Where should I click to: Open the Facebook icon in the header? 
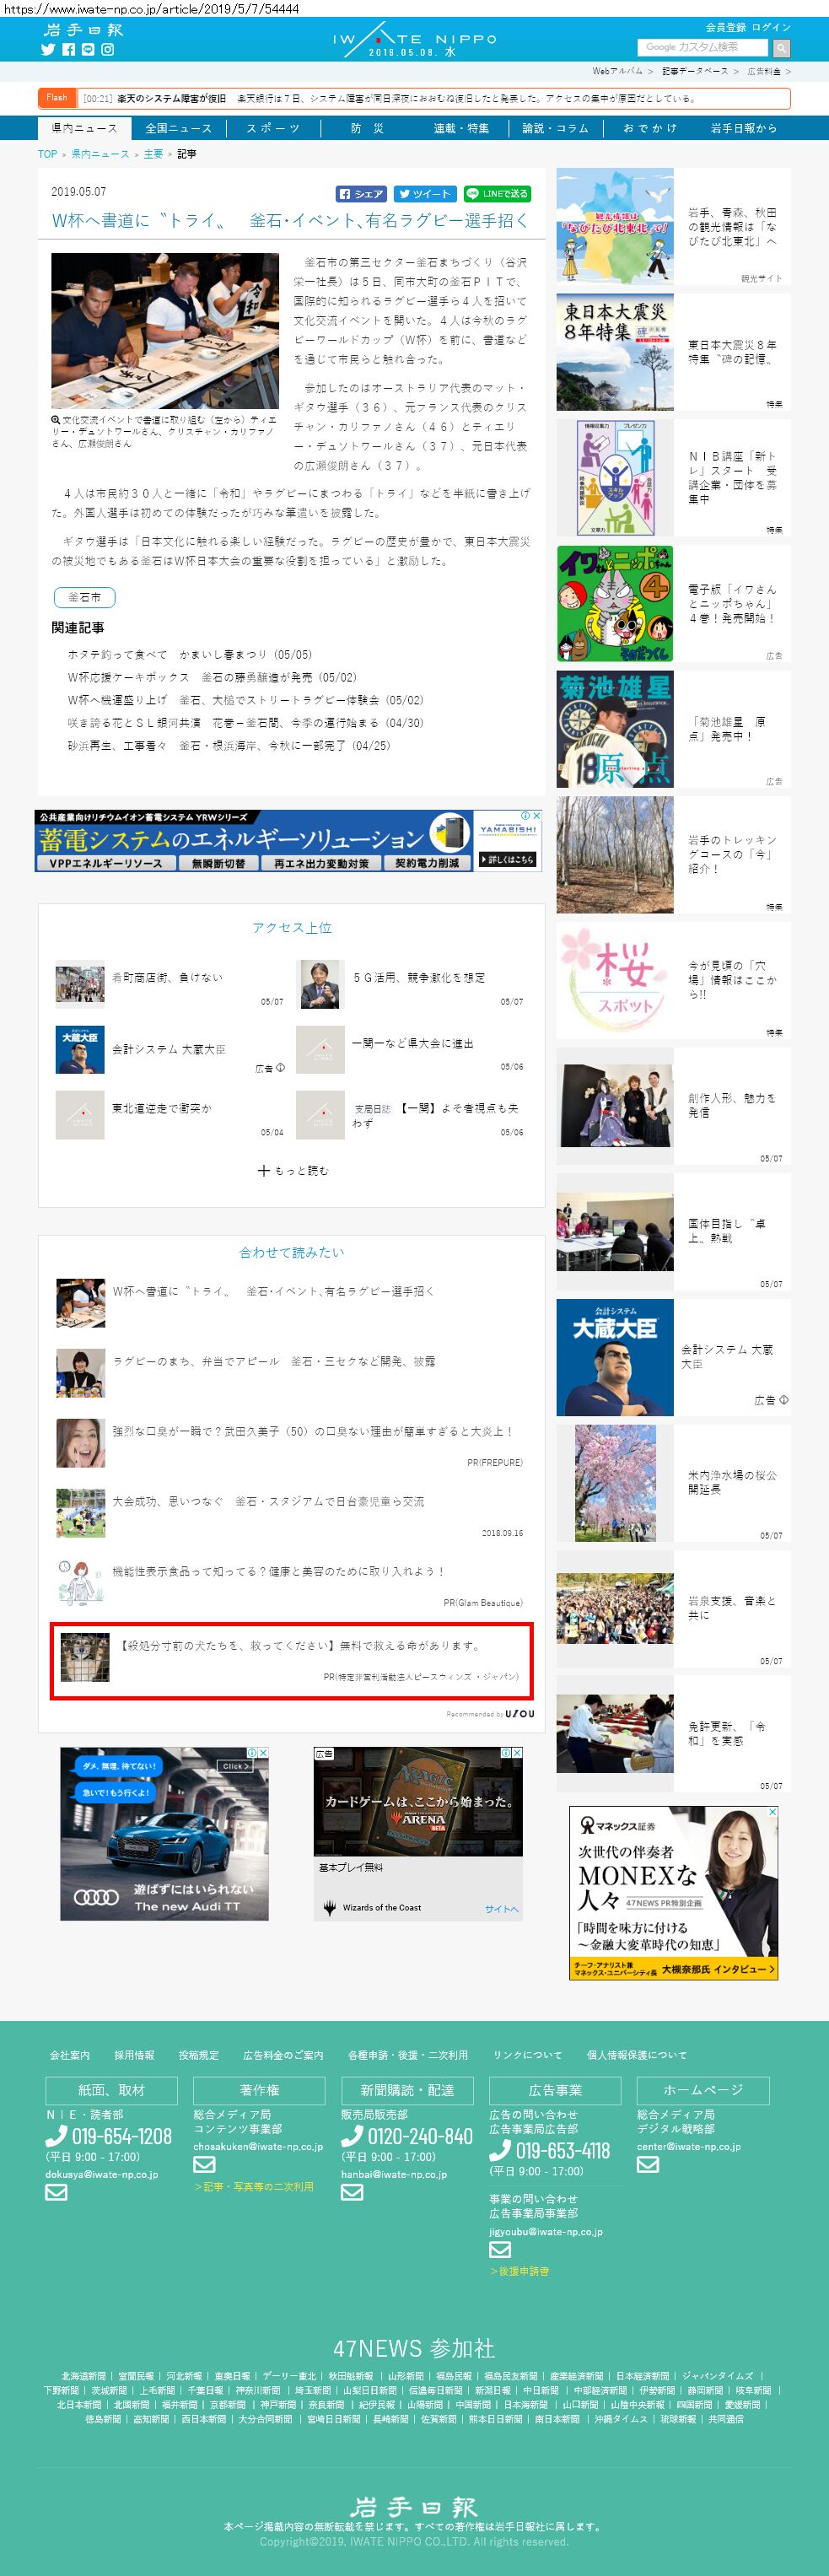pyautogui.click(x=68, y=49)
